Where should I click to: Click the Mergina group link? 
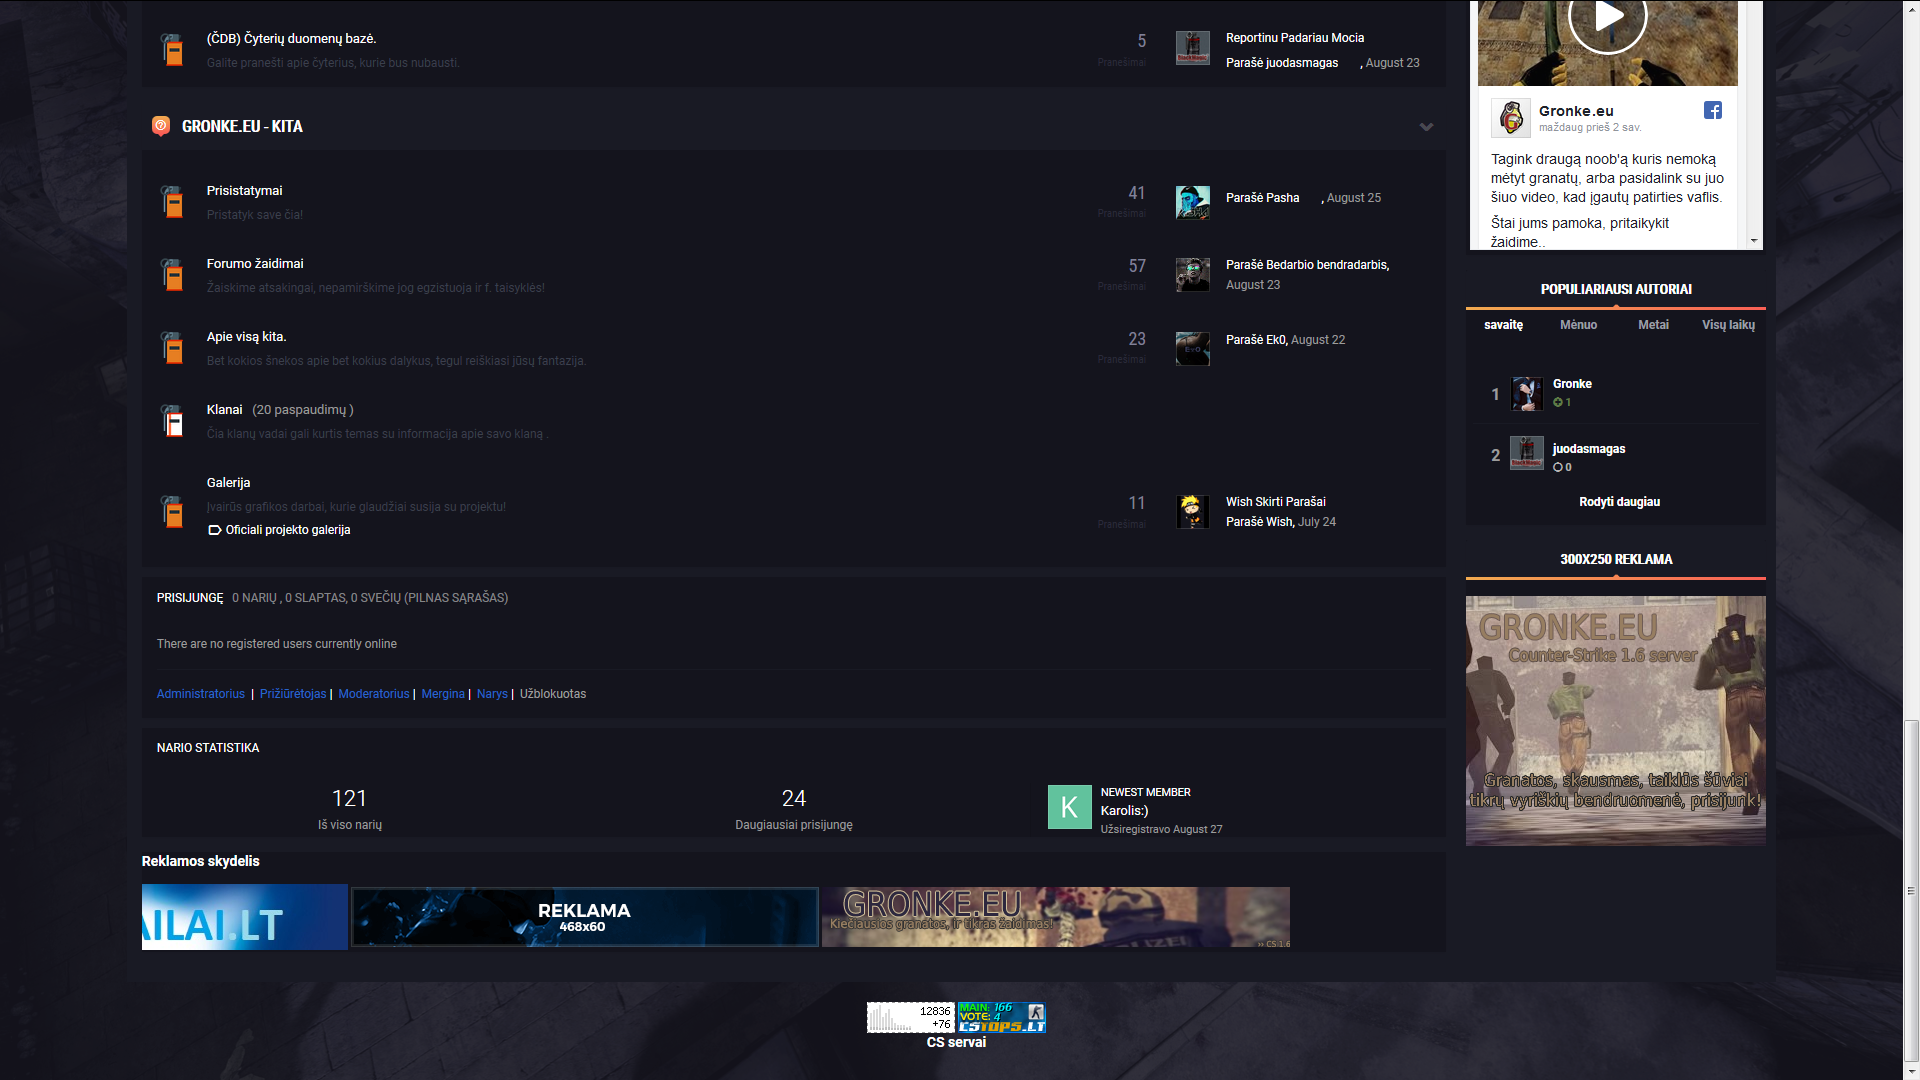(x=443, y=694)
